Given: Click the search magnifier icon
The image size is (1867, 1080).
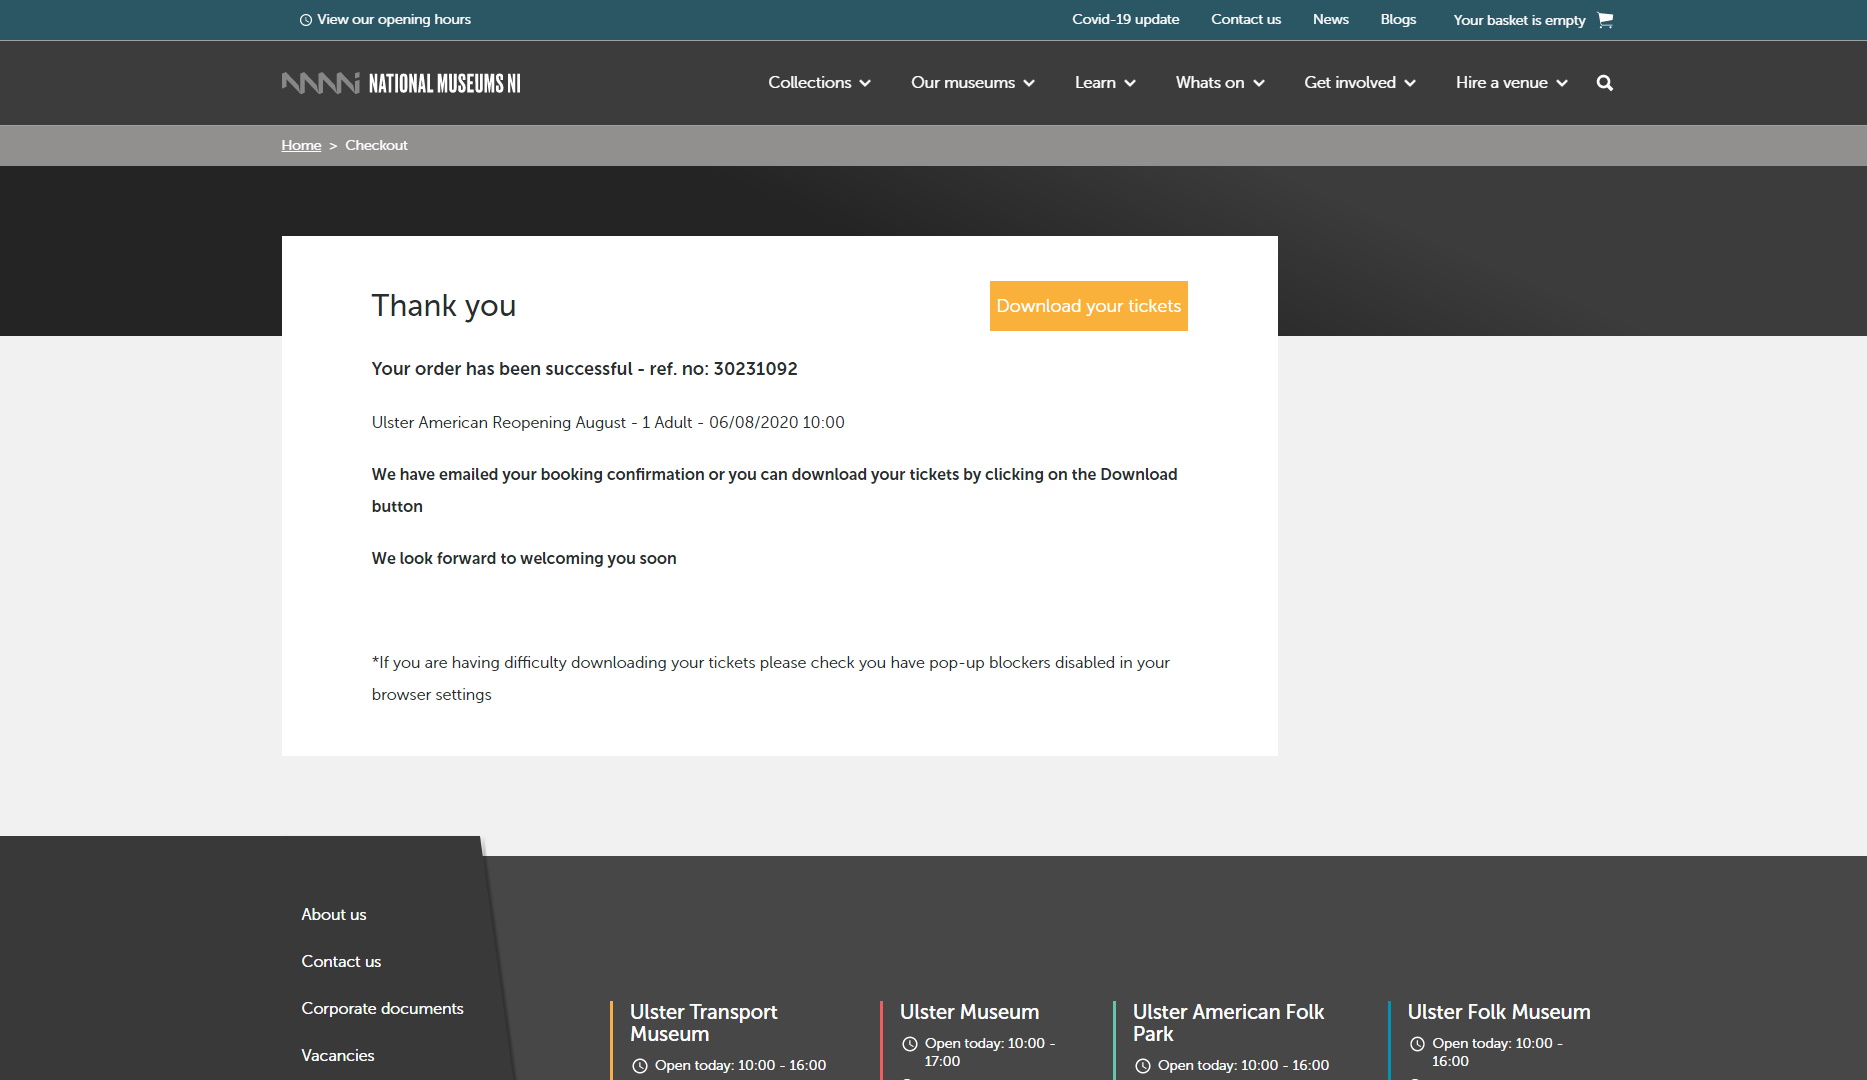Looking at the screenshot, I should coord(1605,83).
